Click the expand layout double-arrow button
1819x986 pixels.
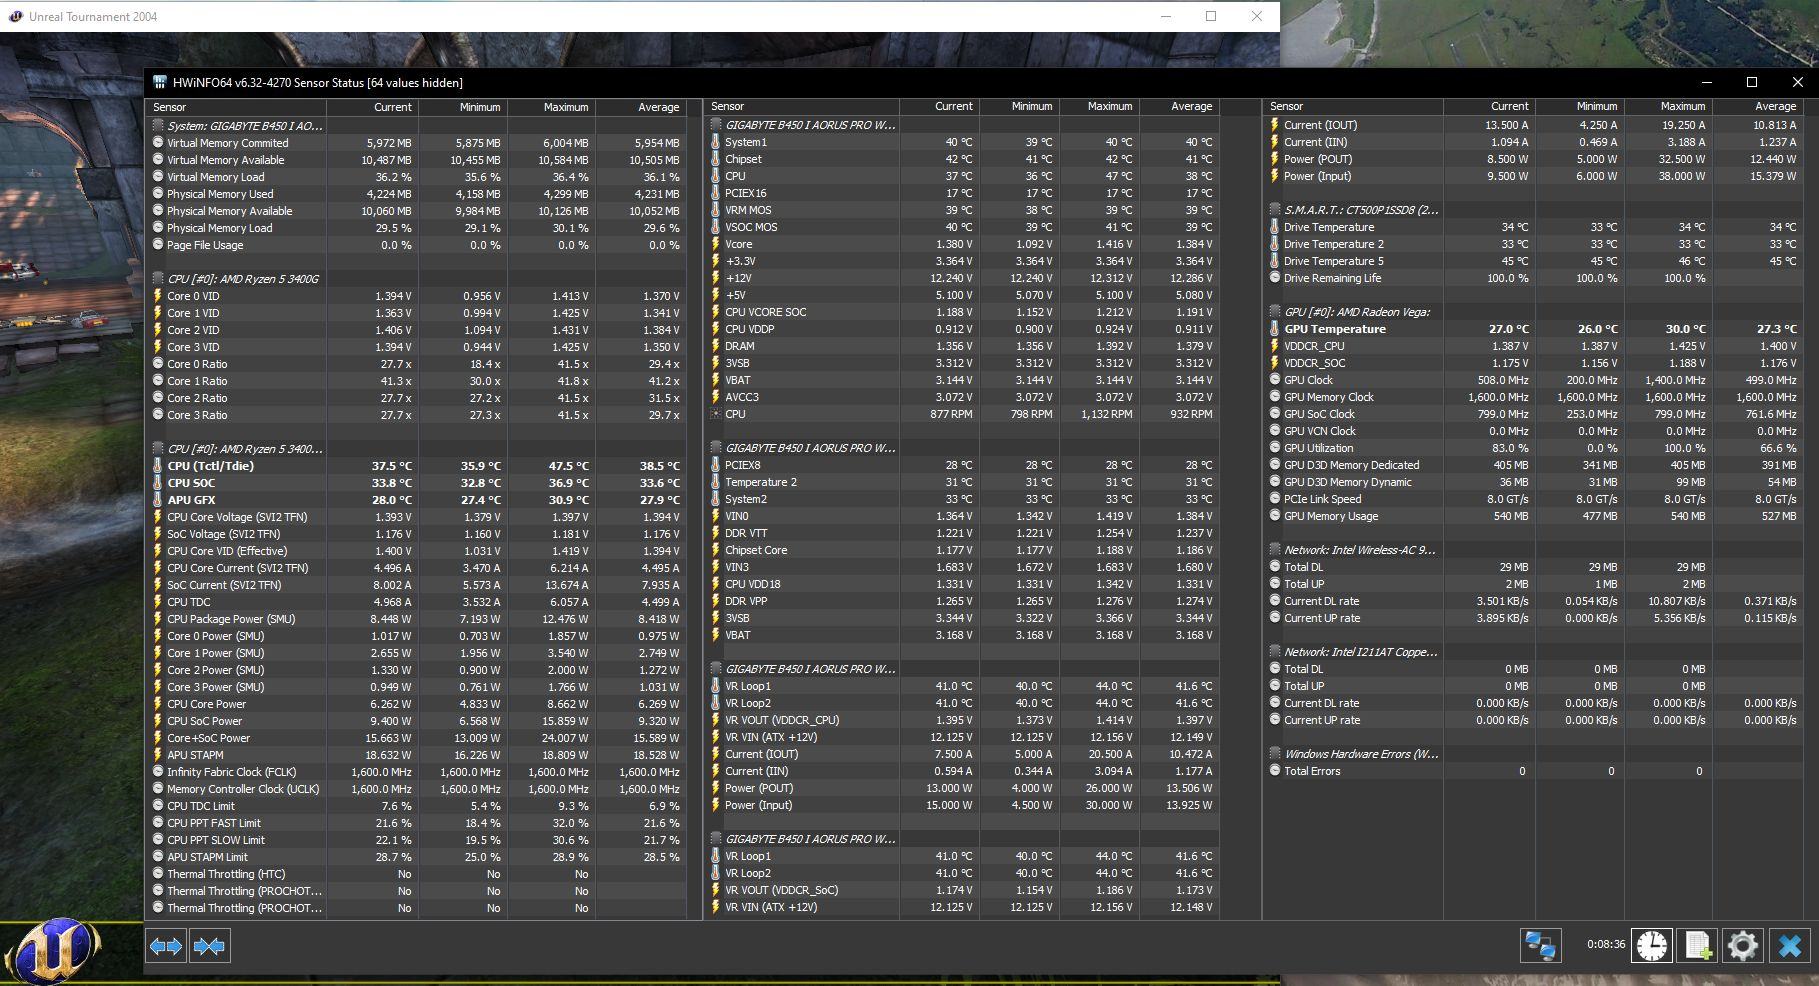(x=166, y=946)
